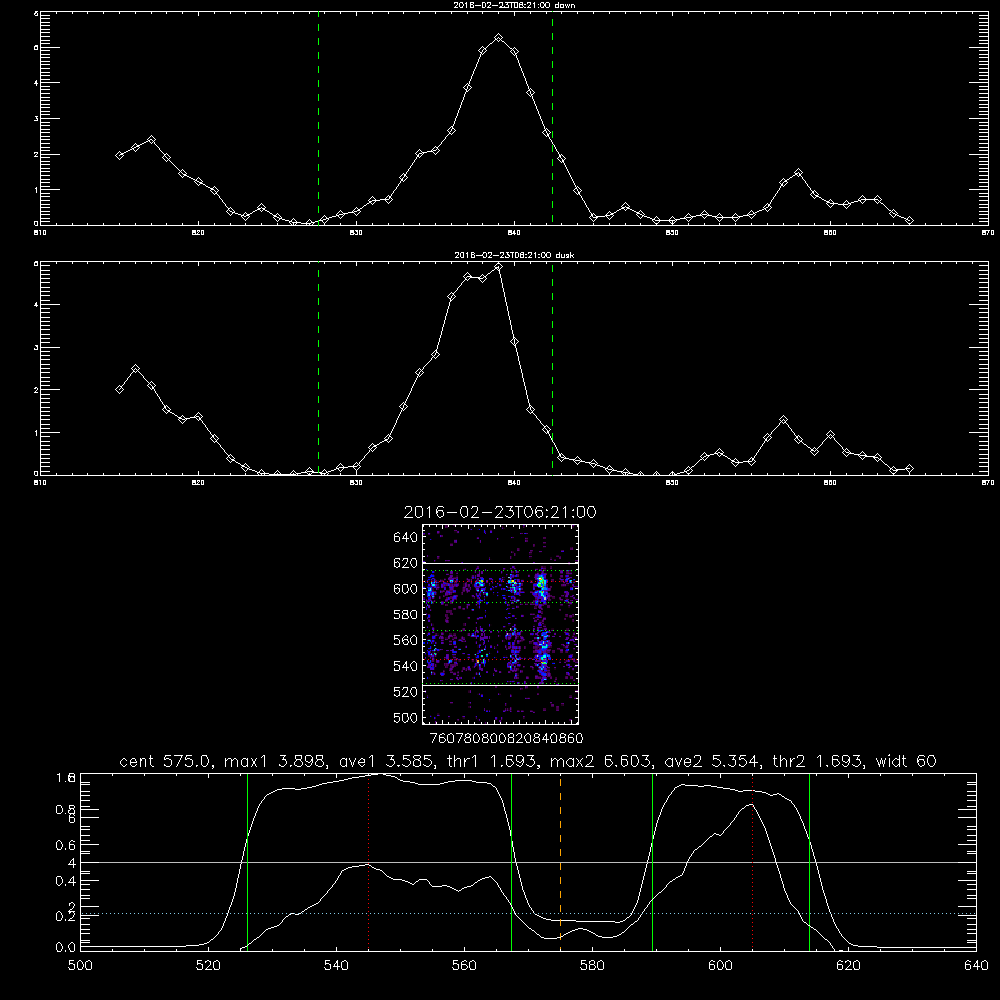This screenshot has height=1000, width=1000.
Task: Click the dusk plot title text
Action: (x=513, y=255)
